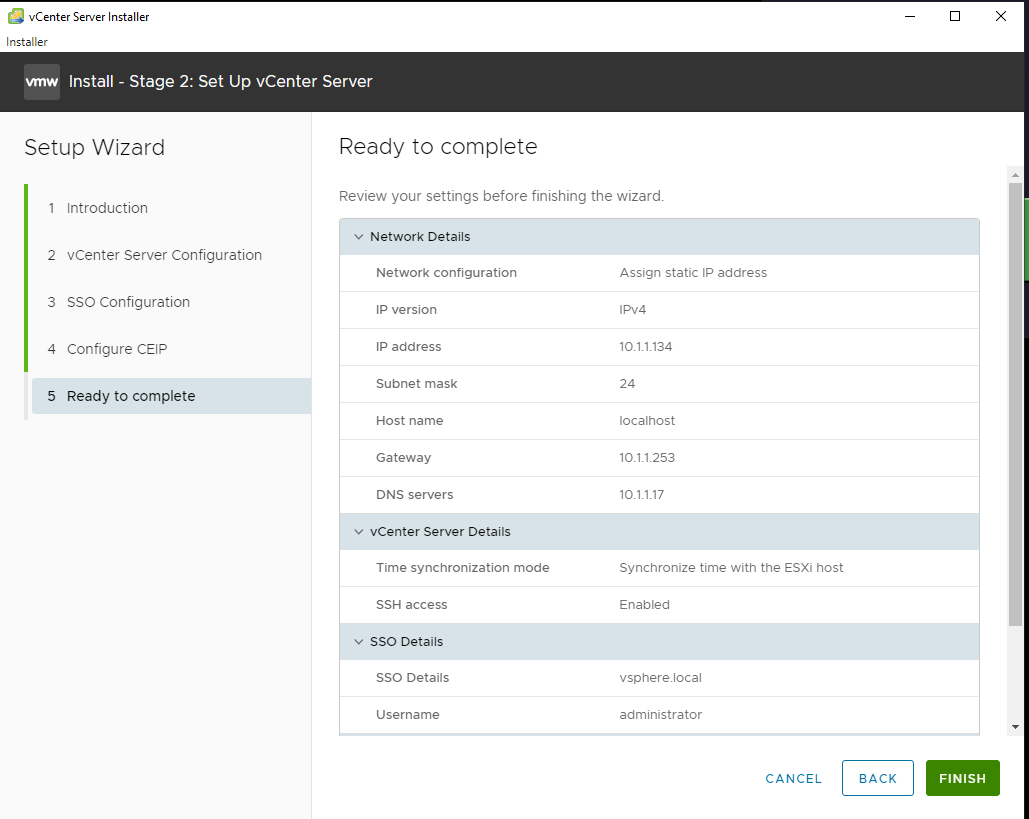Click 'Assign static IP address' value
Image resolution: width=1029 pixels, height=819 pixels.
point(693,273)
